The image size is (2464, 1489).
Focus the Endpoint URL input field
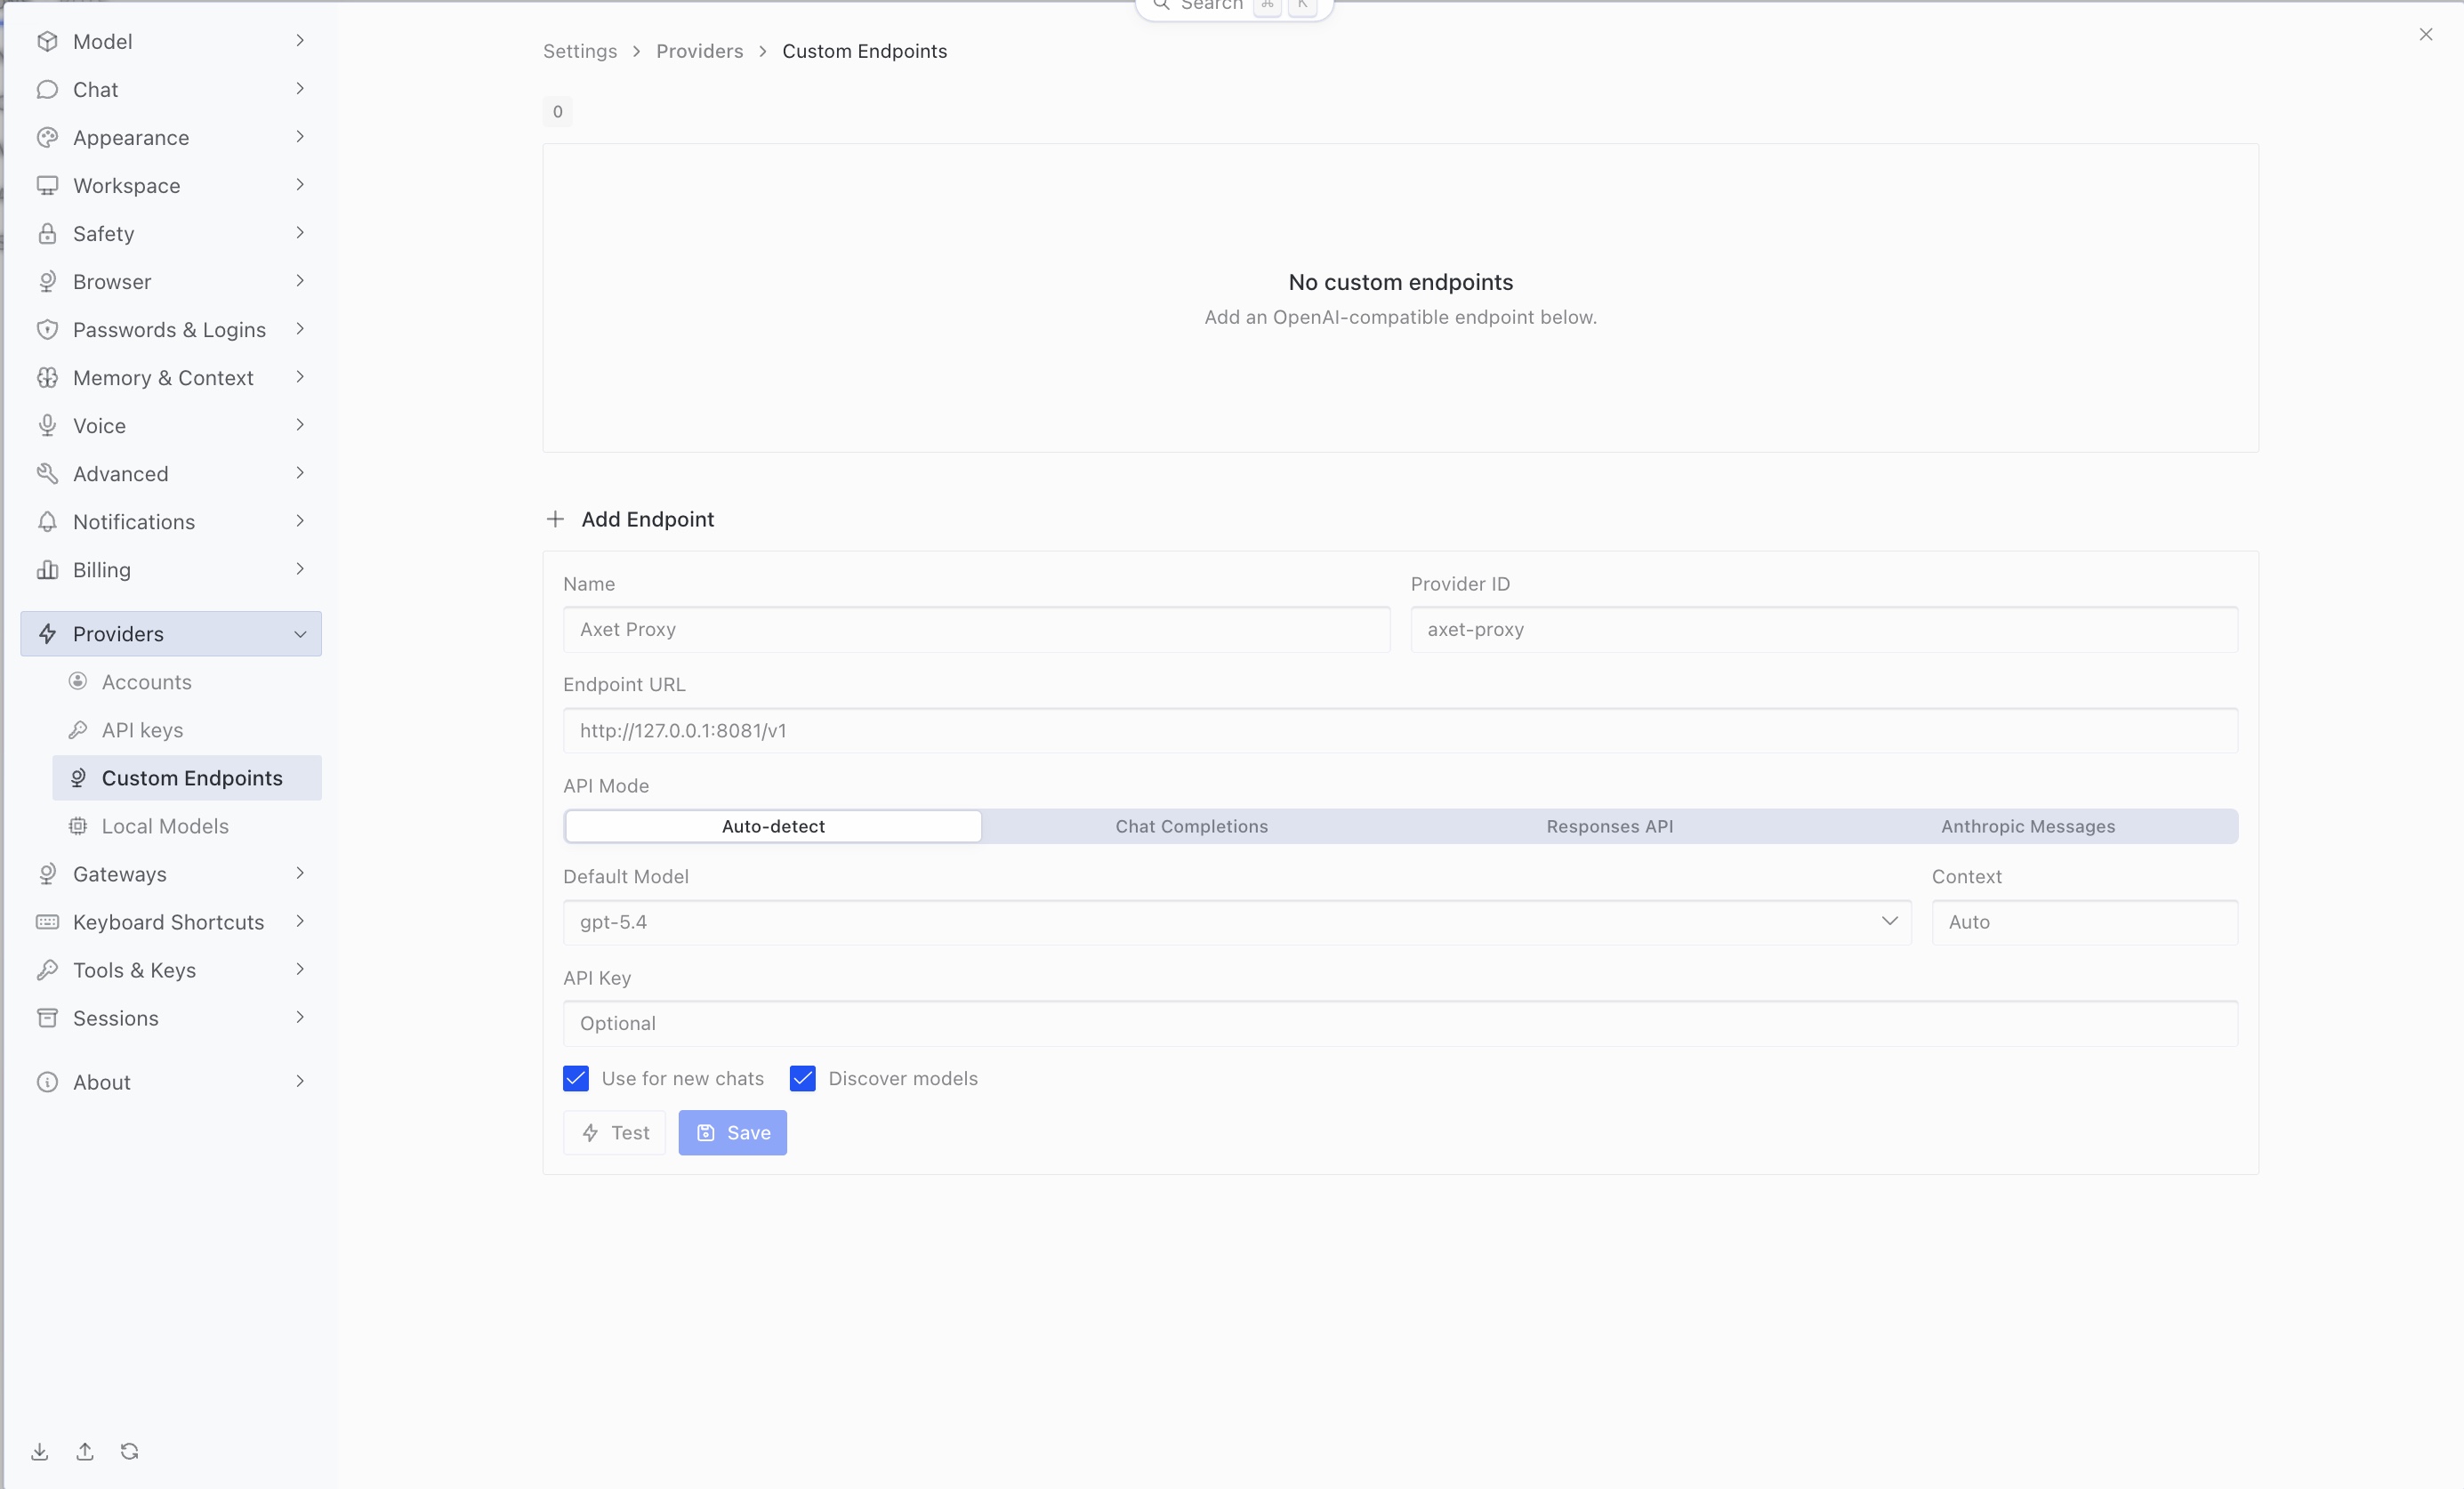[x=1400, y=730]
